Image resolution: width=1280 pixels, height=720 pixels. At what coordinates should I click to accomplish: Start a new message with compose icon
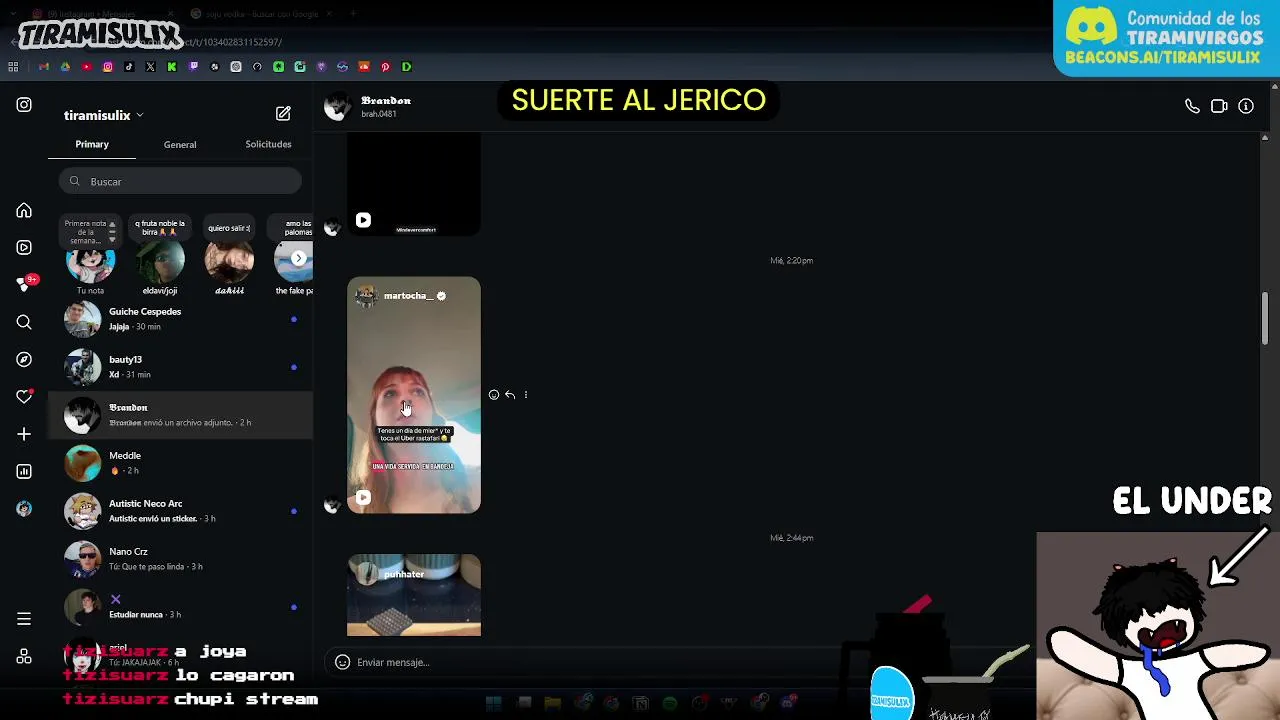click(x=283, y=114)
